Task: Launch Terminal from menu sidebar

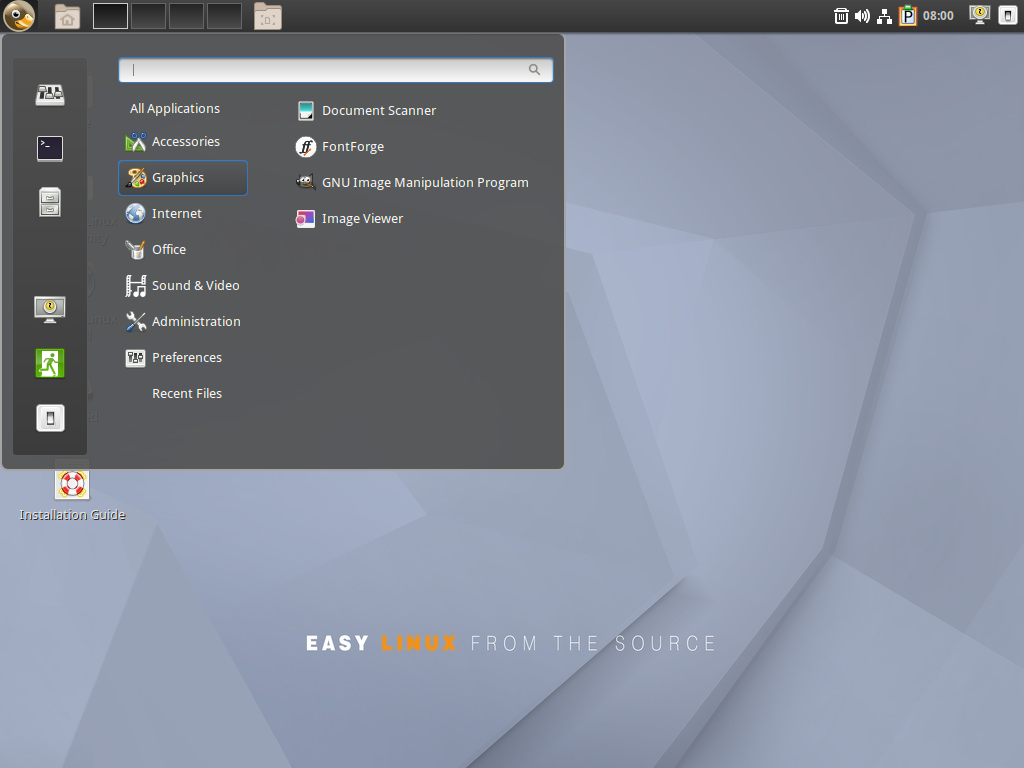Action: [x=50, y=148]
